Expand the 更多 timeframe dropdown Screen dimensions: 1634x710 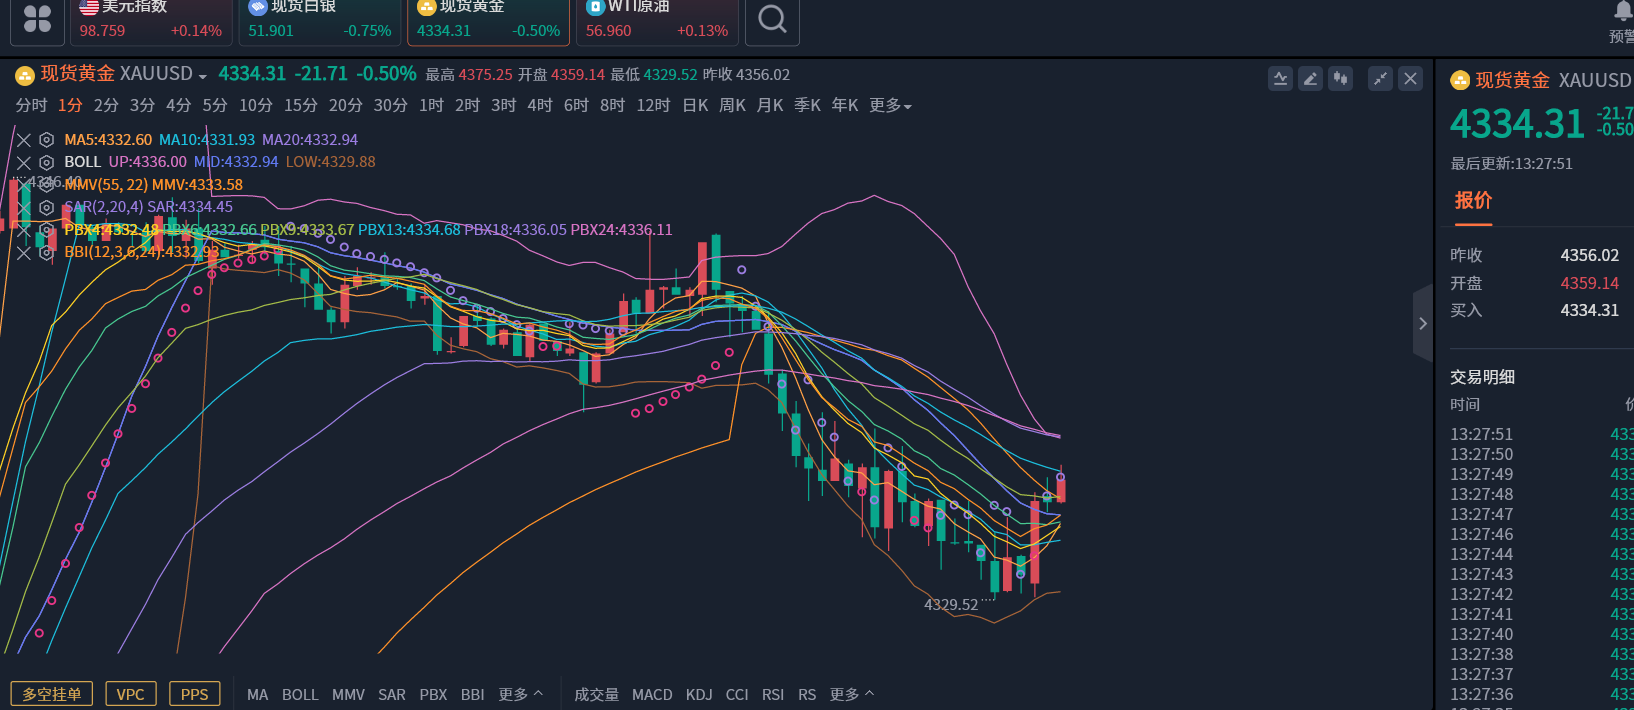click(x=890, y=106)
